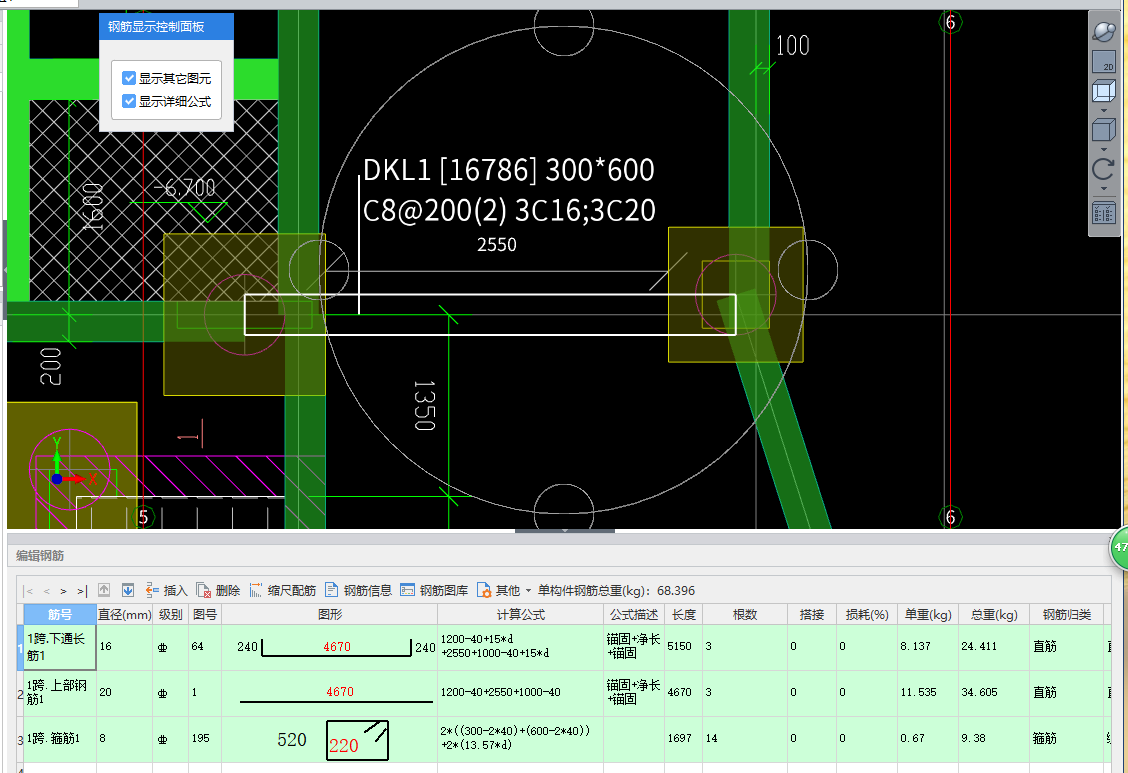1128x773 pixels.
Task: Click the 钢筋归类 column header
Action: pyautogui.click(x=1067, y=614)
